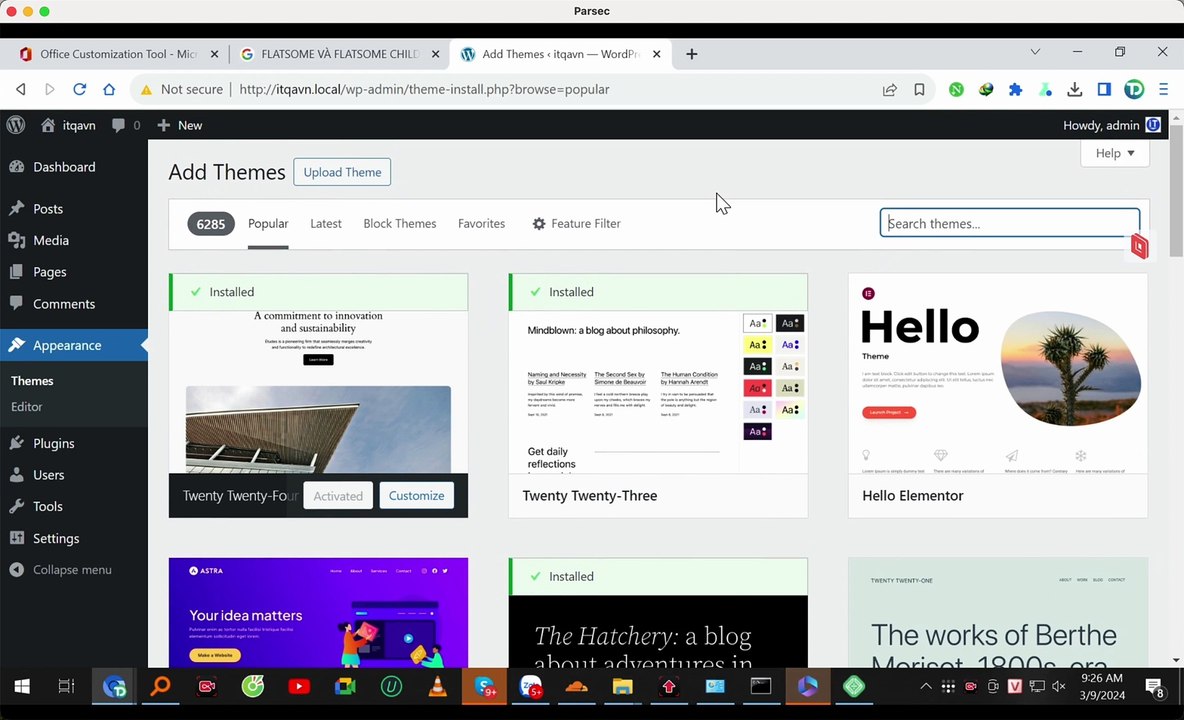This screenshot has width=1184, height=720.
Task: Open browser downloads icon
Action: click(1075, 89)
